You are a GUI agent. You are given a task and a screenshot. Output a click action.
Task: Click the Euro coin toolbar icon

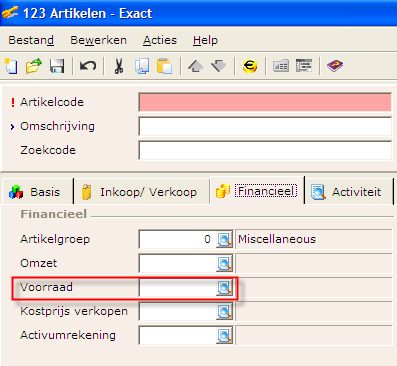(x=250, y=66)
